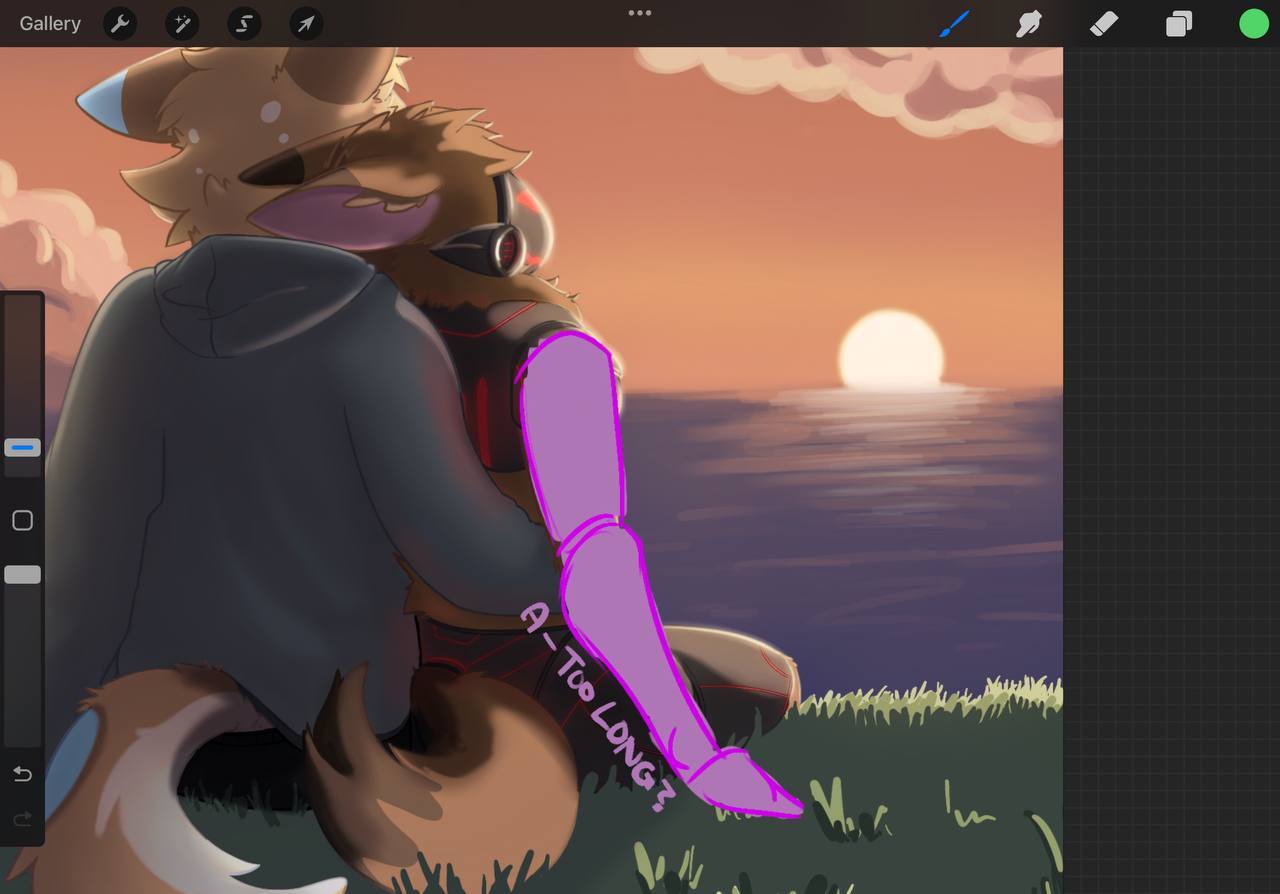Viewport: 1280px width, 894px height.
Task: Click the grey opacity slider handle
Action: point(22,574)
